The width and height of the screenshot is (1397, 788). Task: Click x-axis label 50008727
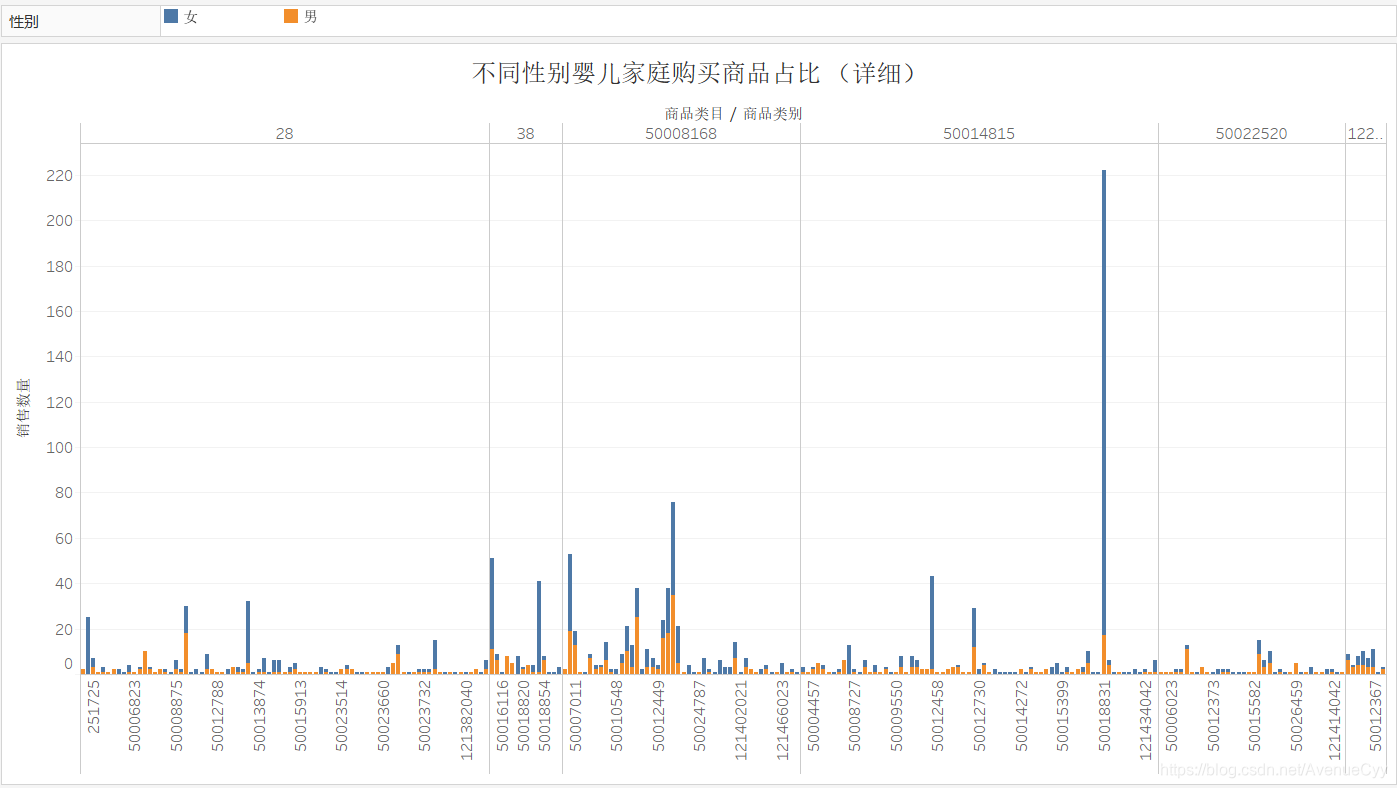855,716
